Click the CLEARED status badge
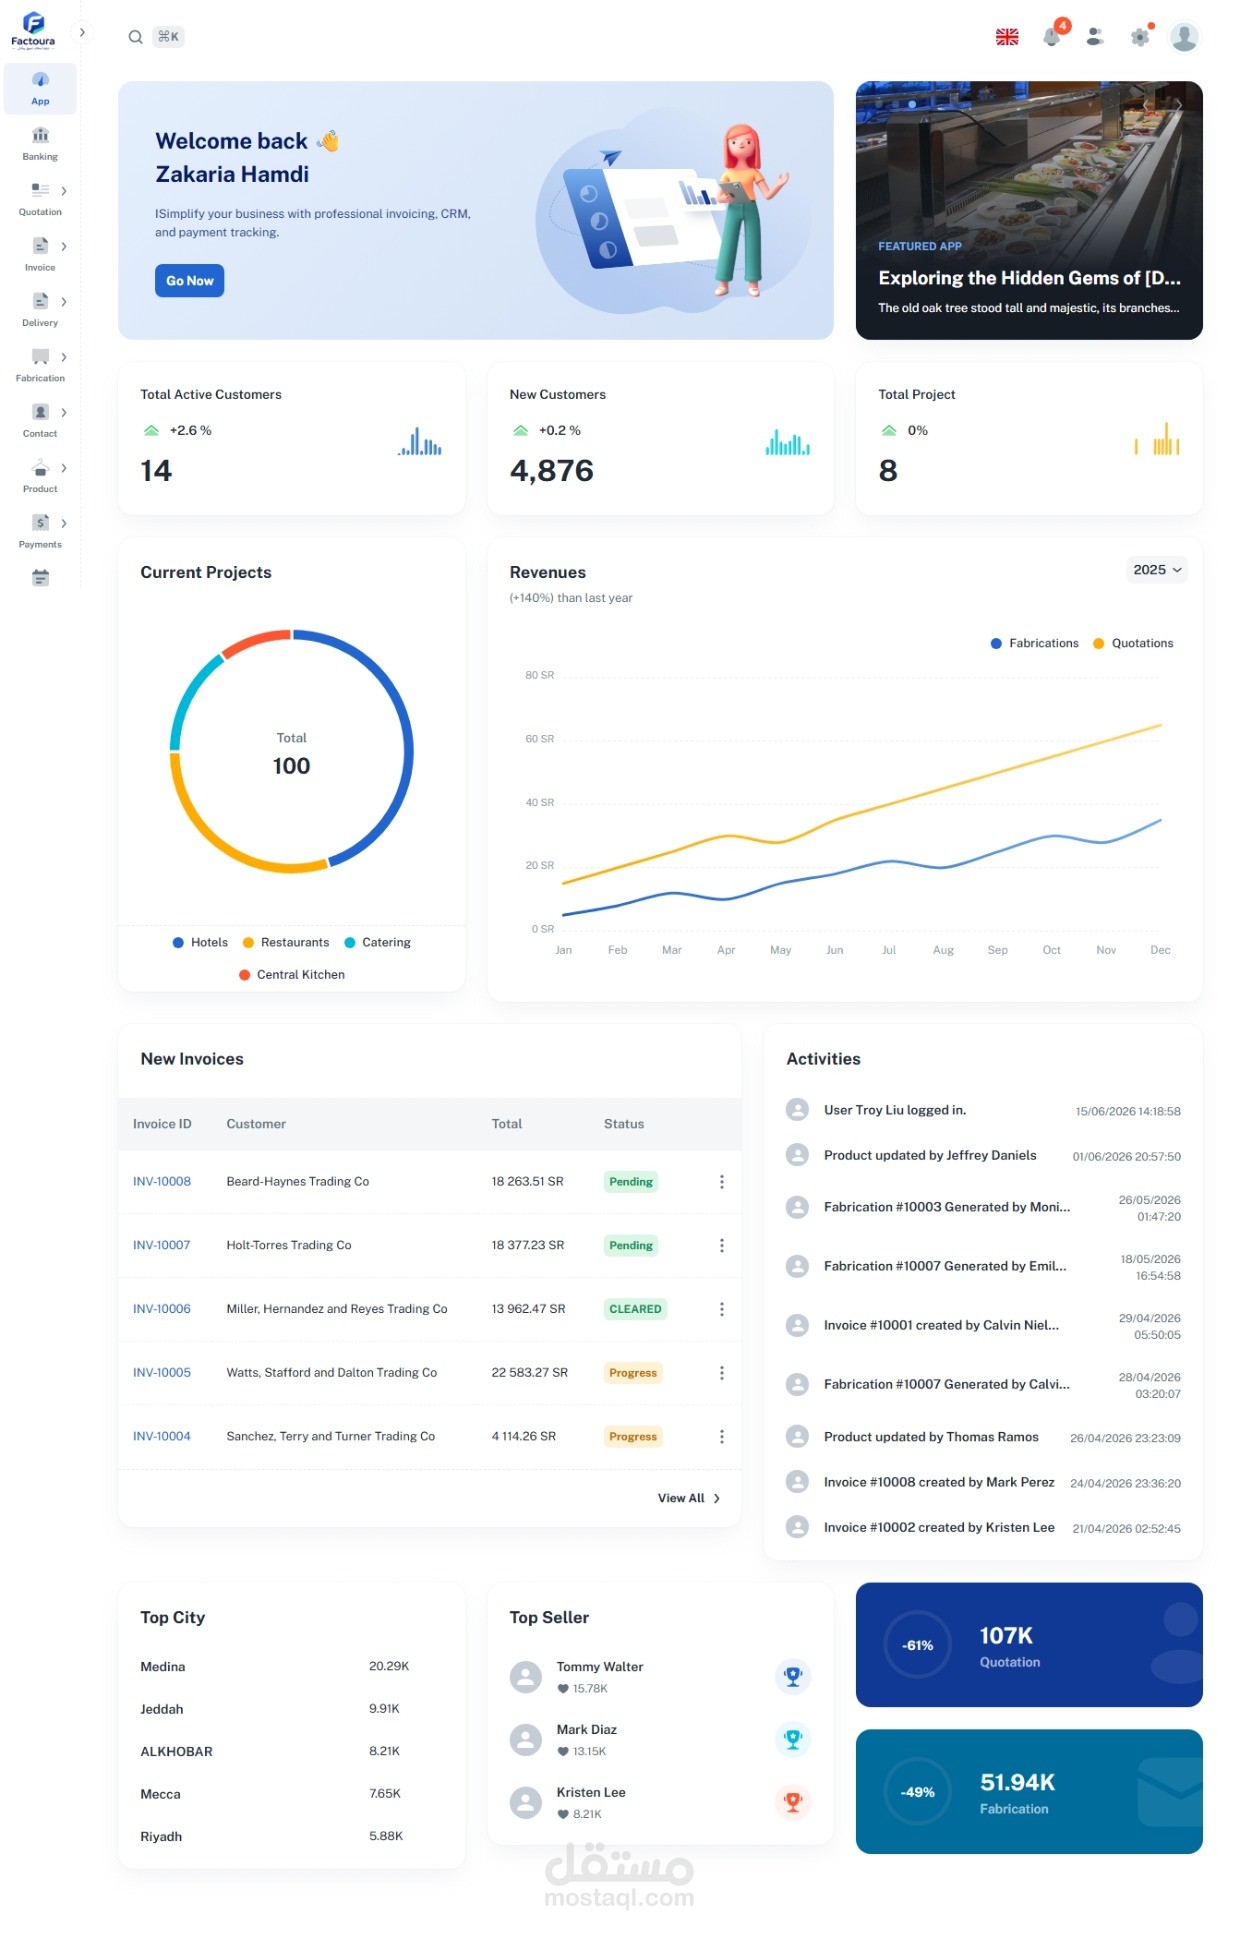Viewport: 1240px width, 1950px height. click(635, 1309)
